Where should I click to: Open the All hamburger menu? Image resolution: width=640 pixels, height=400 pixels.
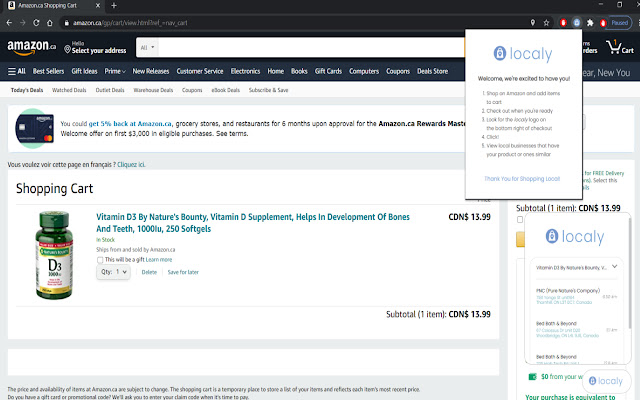[17, 71]
